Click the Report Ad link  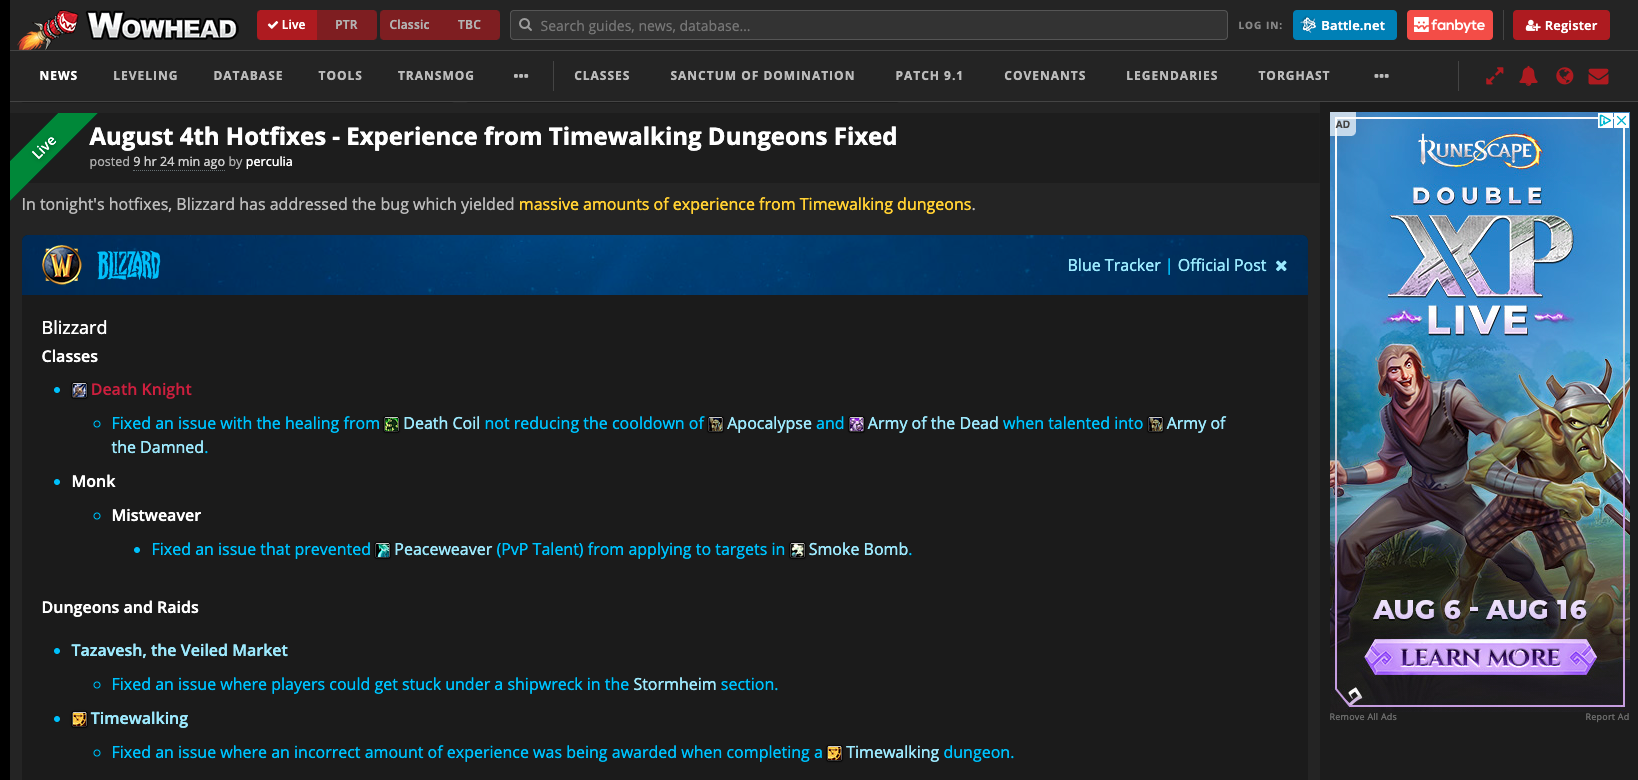click(1607, 717)
